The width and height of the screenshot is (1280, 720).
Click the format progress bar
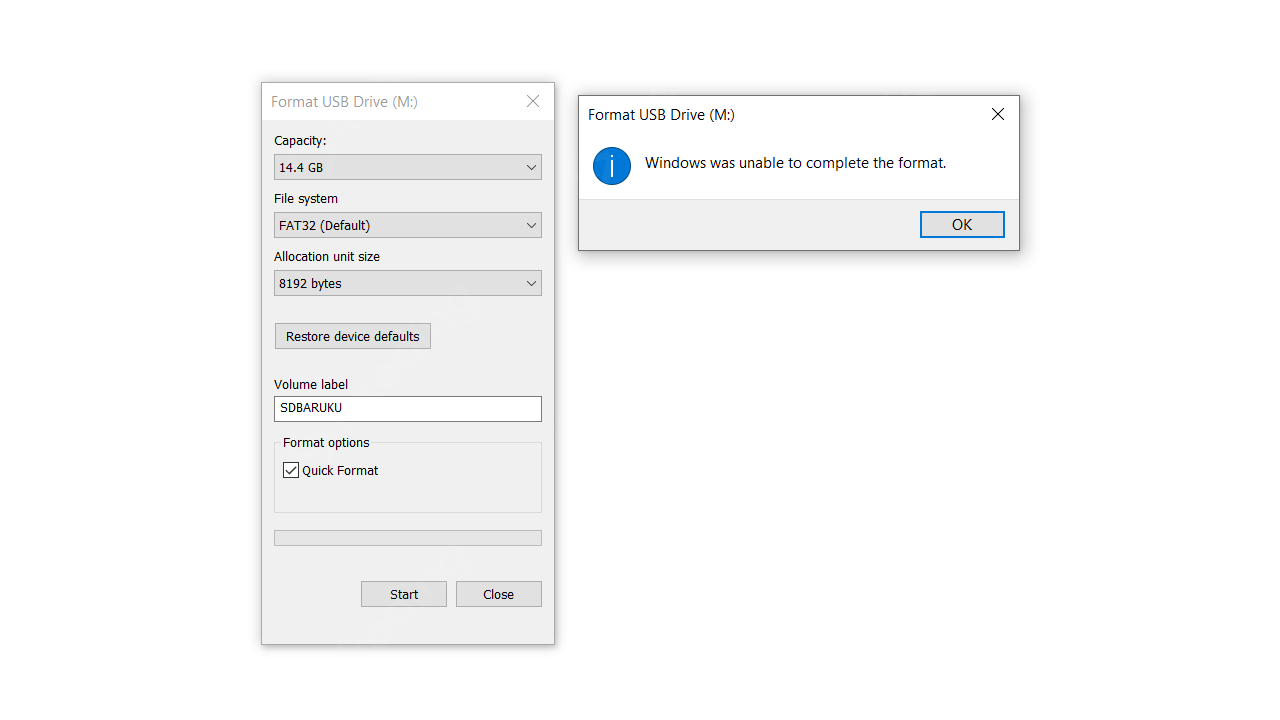pos(408,538)
